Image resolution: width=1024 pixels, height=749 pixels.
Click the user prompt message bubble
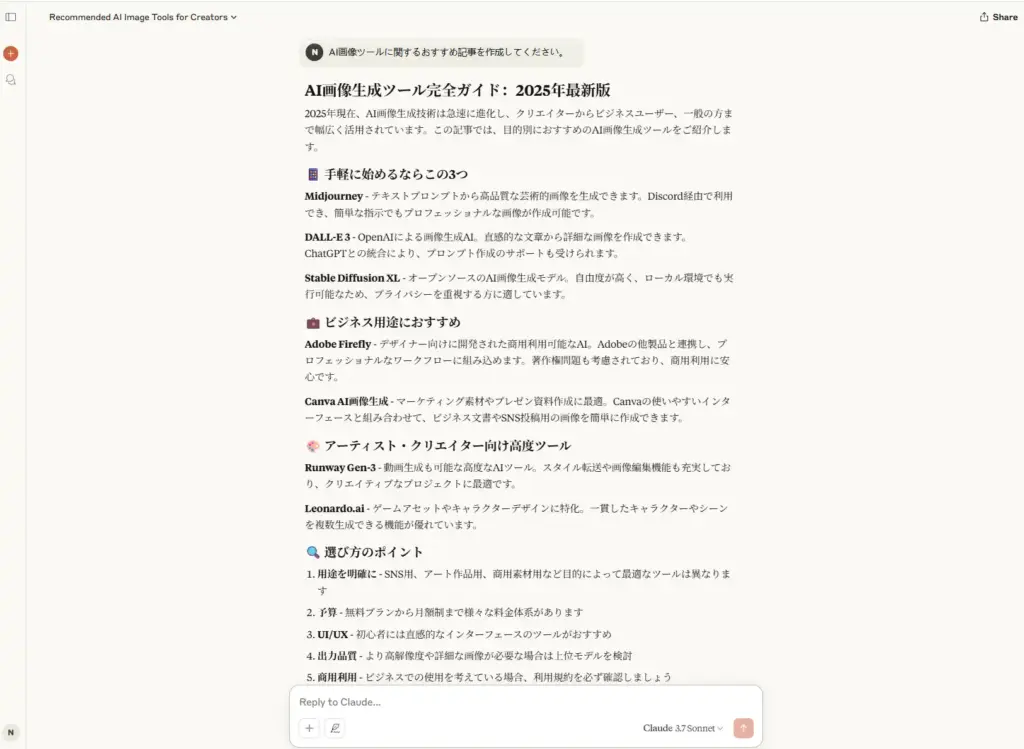(x=441, y=52)
